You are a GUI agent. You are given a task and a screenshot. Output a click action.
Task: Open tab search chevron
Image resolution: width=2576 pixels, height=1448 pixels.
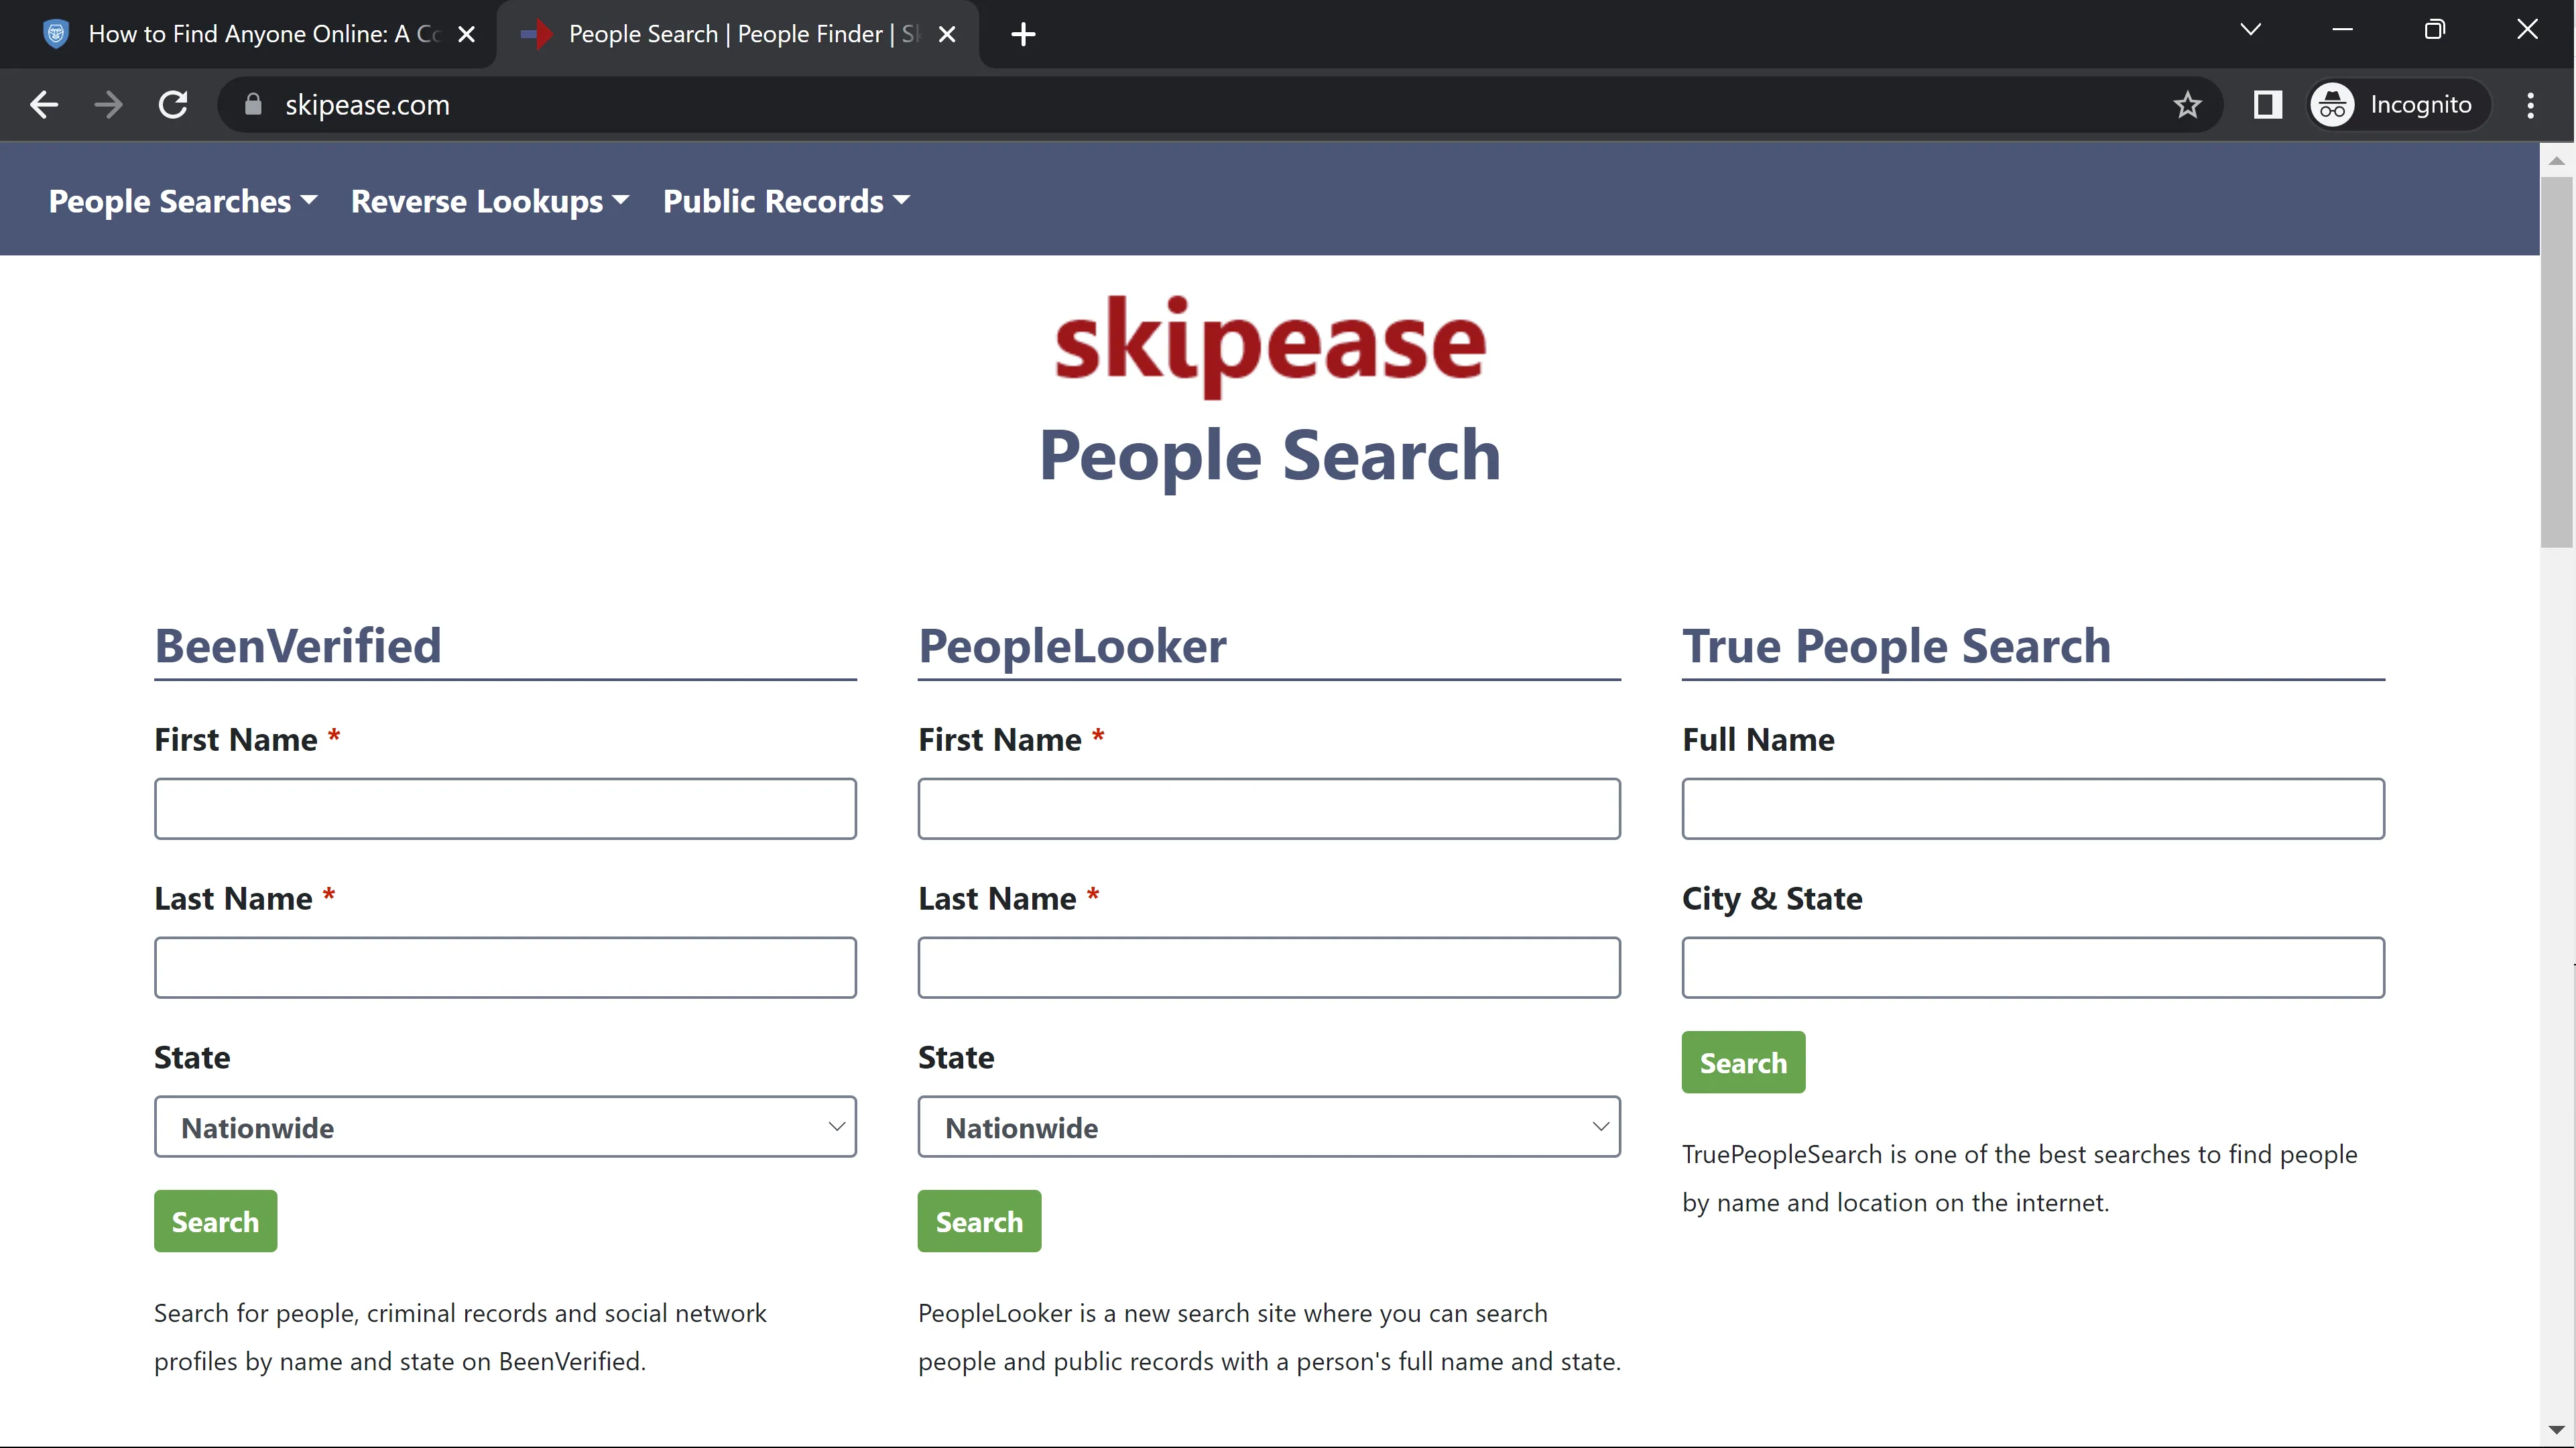2250,30
